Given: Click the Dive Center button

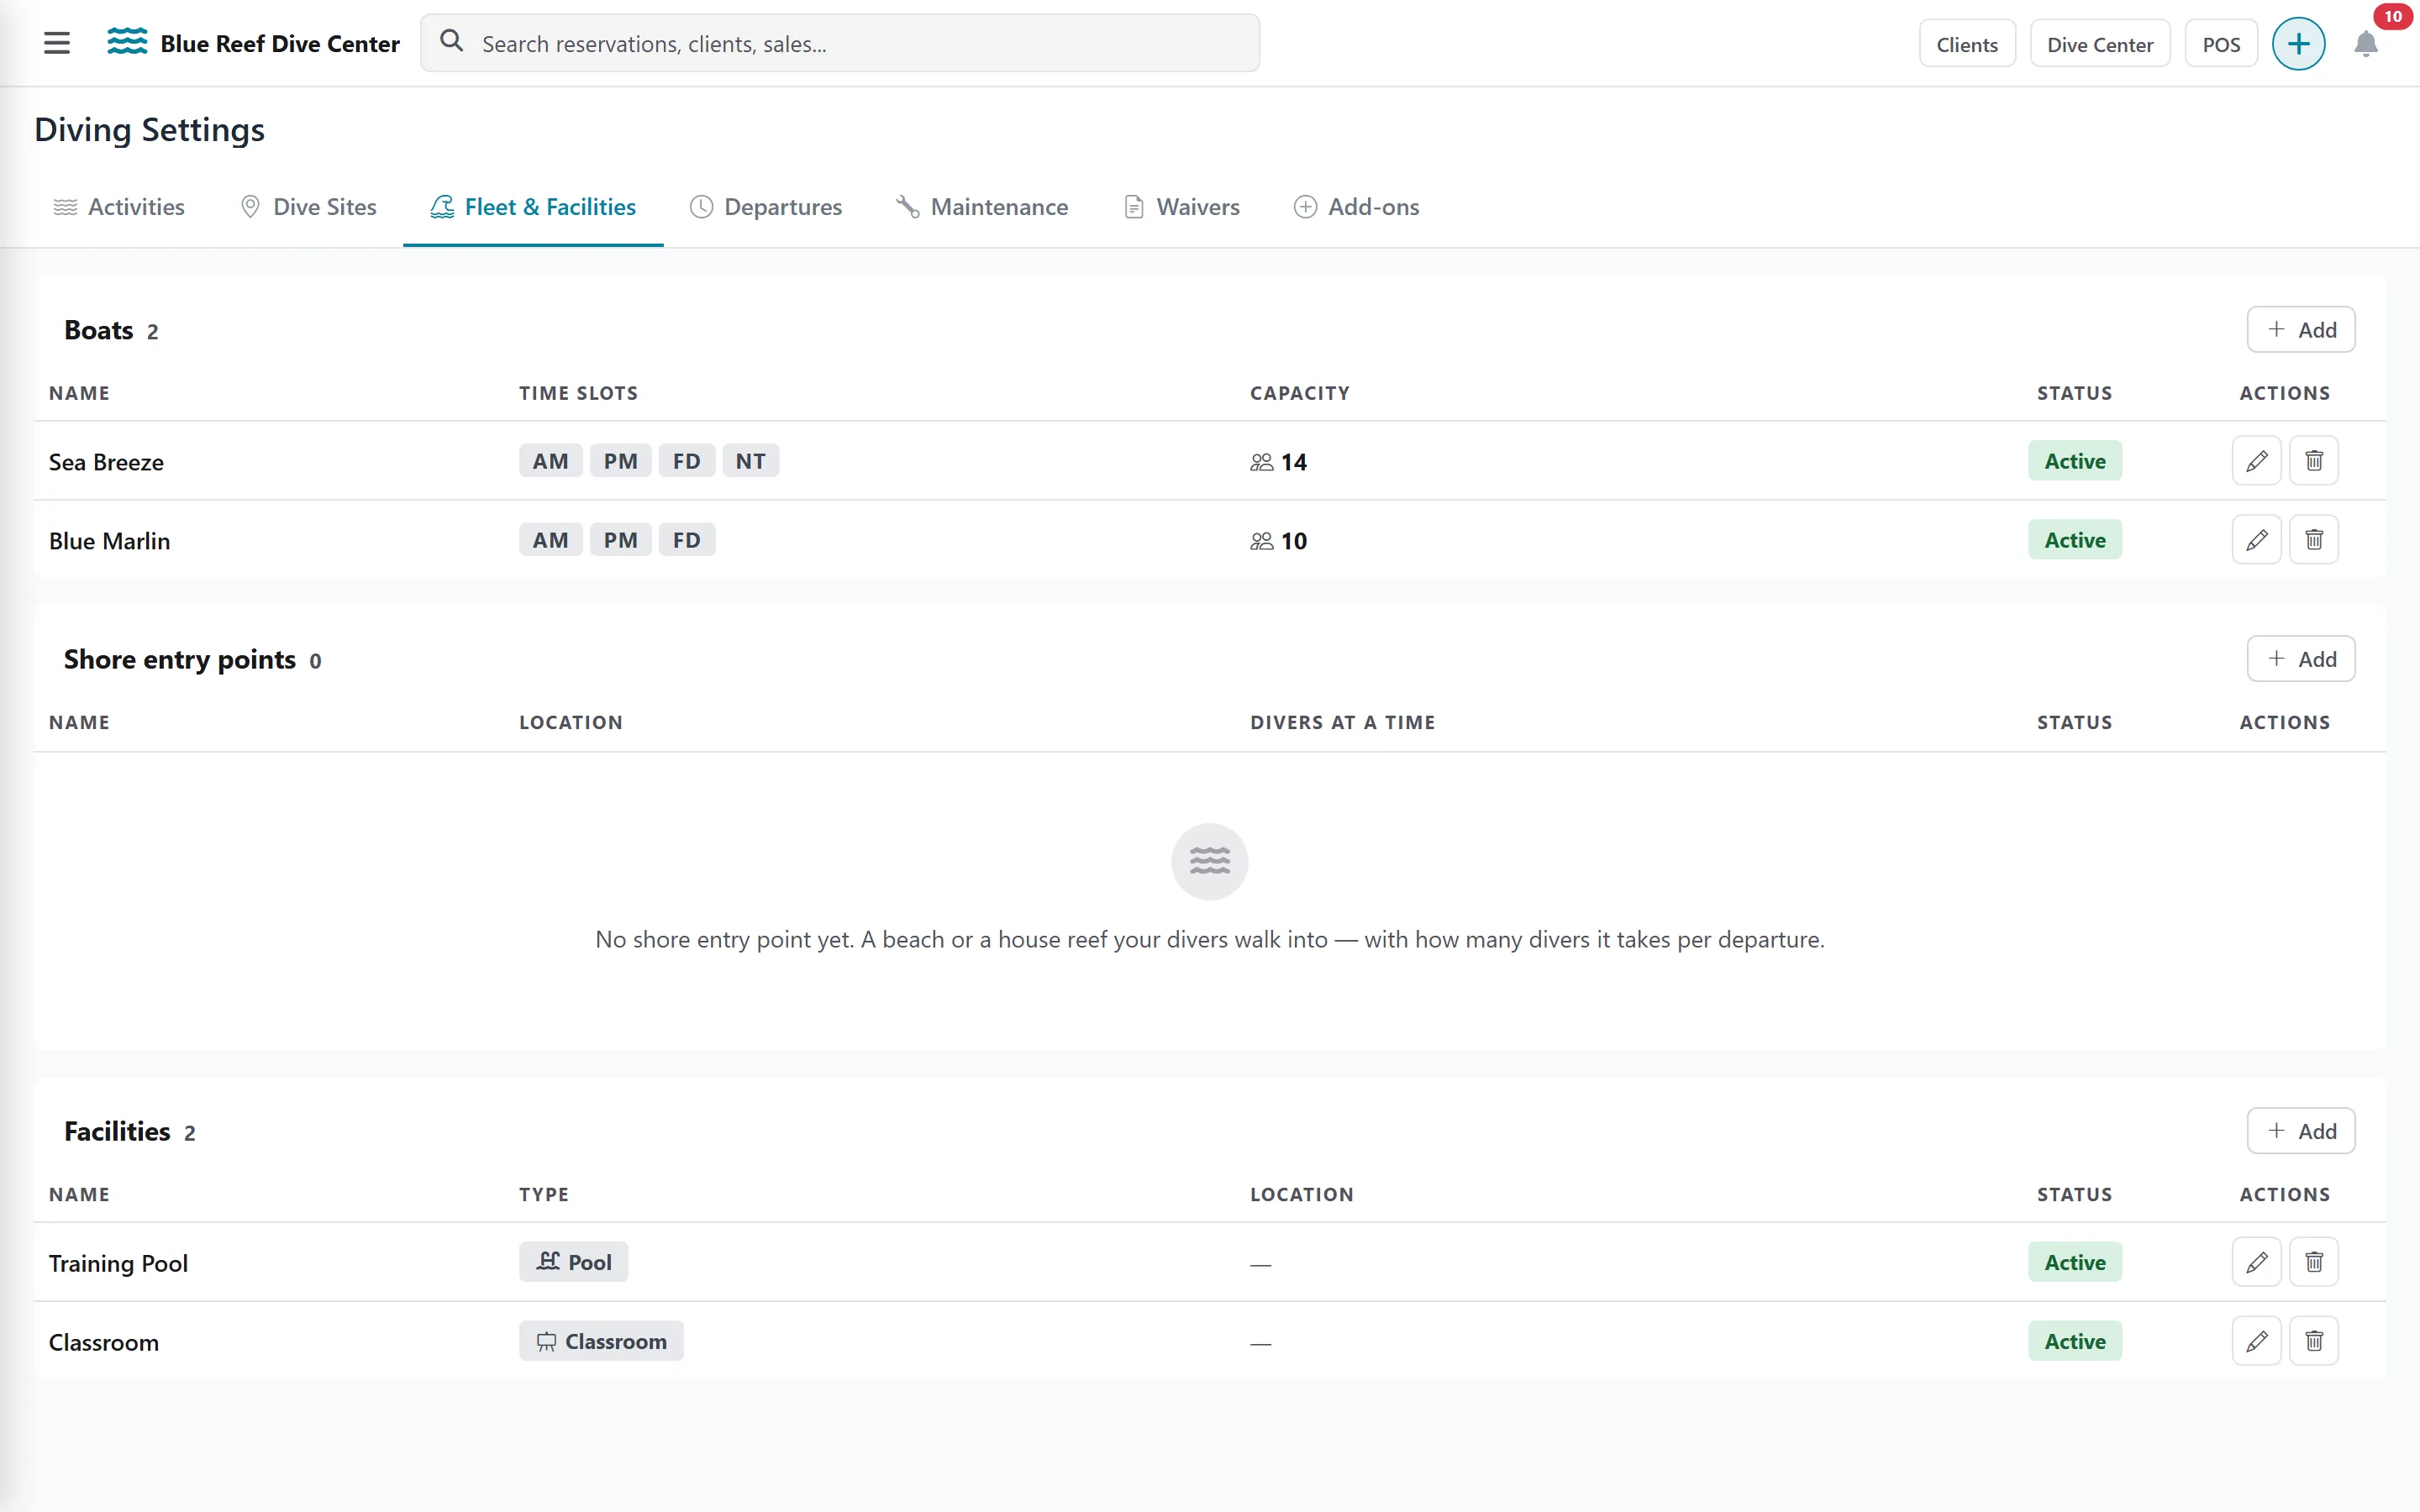Looking at the screenshot, I should (x=2099, y=44).
